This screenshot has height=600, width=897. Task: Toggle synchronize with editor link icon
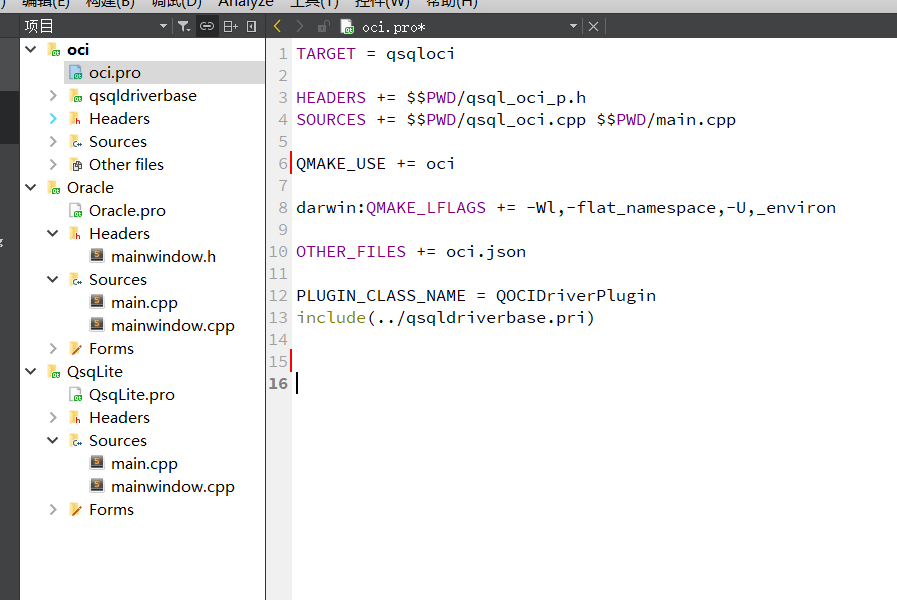pyautogui.click(x=207, y=26)
